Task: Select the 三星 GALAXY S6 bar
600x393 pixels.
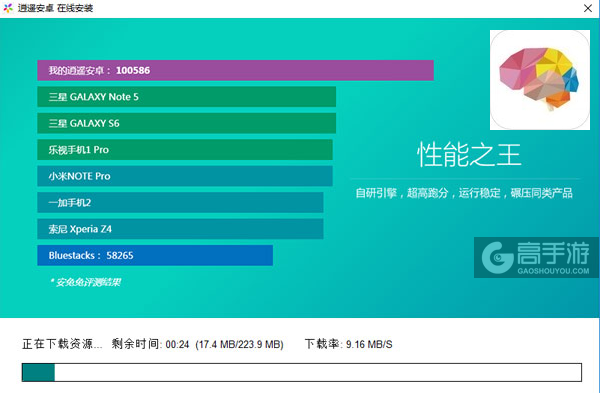Action: point(186,123)
